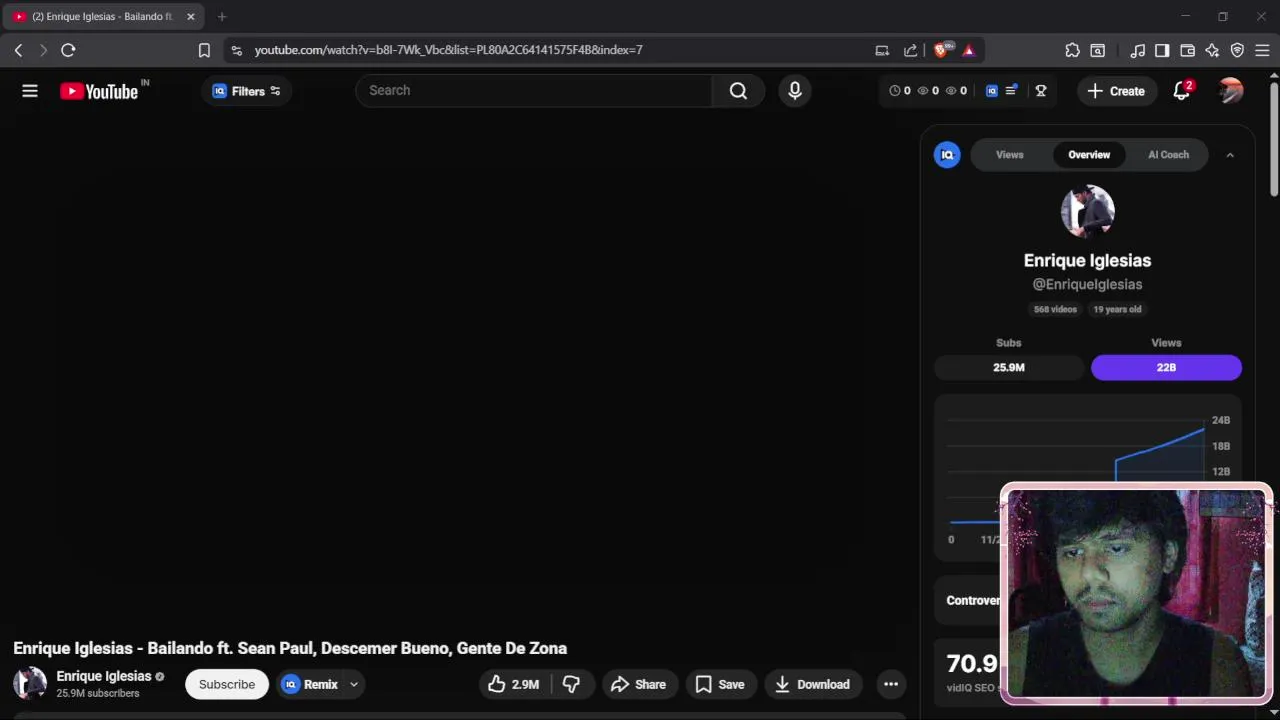This screenshot has height=720, width=1280.
Task: View site information icon in address bar
Action: (x=235, y=50)
